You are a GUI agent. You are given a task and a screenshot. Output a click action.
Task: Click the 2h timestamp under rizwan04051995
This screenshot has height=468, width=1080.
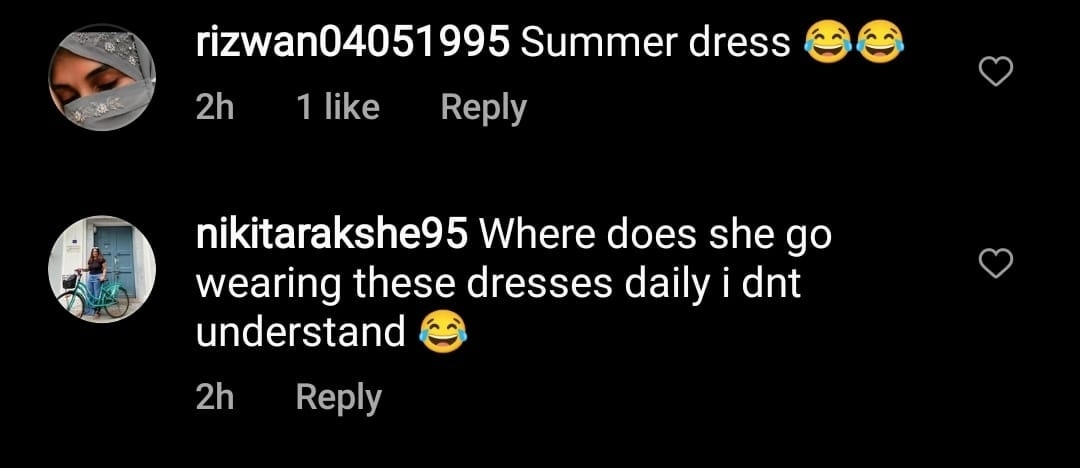tap(215, 108)
